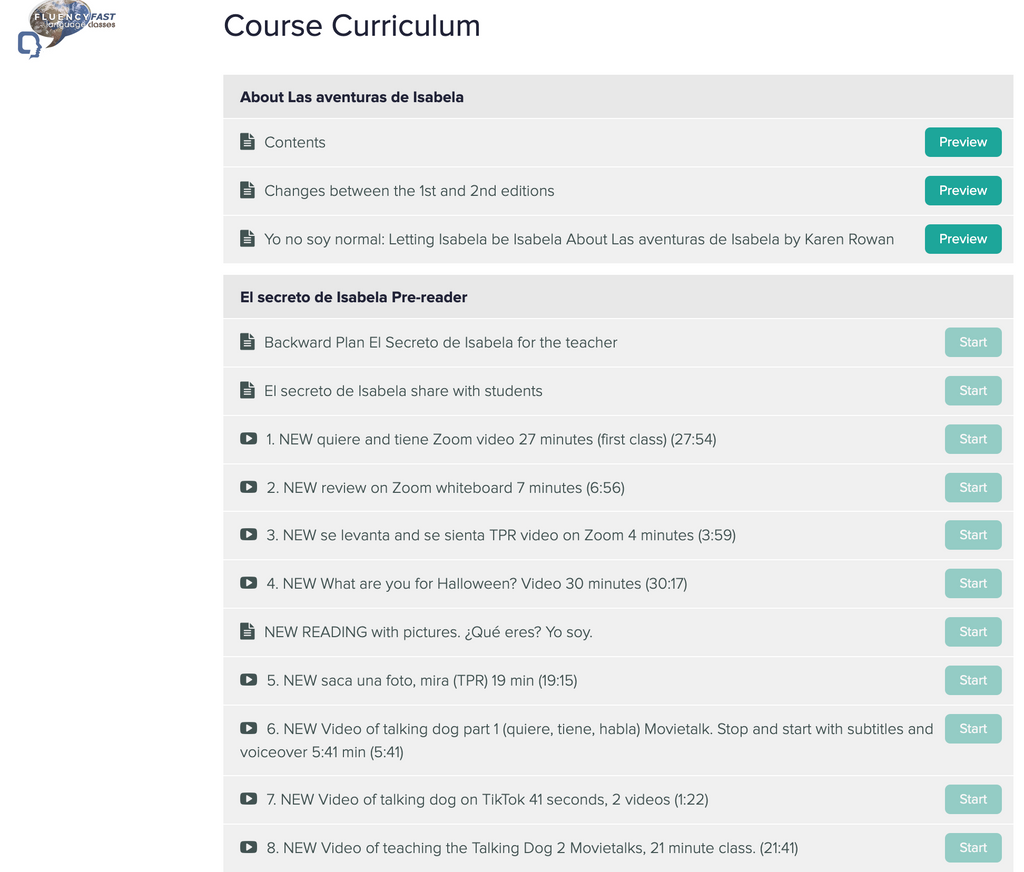Click video icon for Zoom whiteboard review

tap(248, 487)
